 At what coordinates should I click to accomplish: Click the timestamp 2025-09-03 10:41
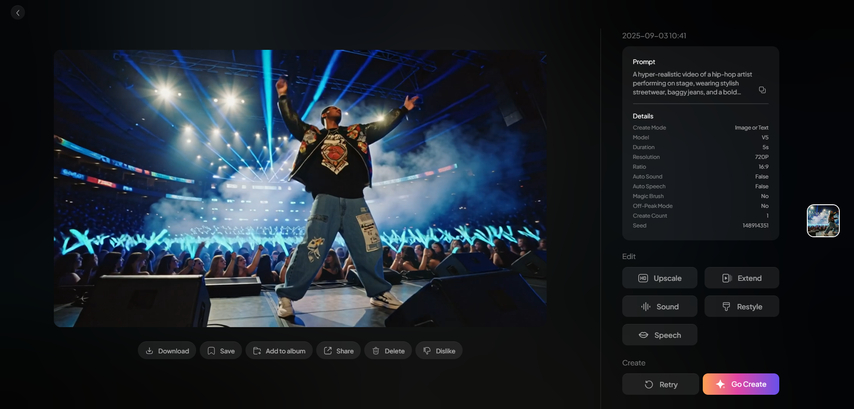pos(654,36)
